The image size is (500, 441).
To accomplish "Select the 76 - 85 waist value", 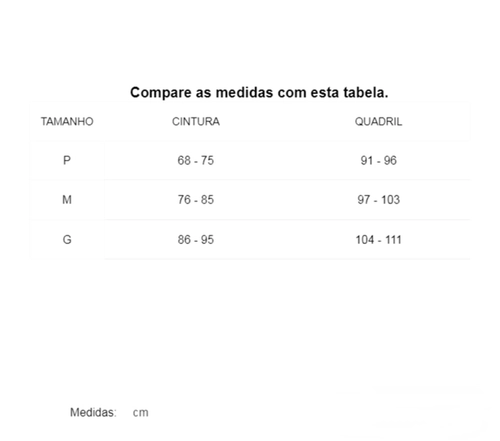I will (196, 200).
